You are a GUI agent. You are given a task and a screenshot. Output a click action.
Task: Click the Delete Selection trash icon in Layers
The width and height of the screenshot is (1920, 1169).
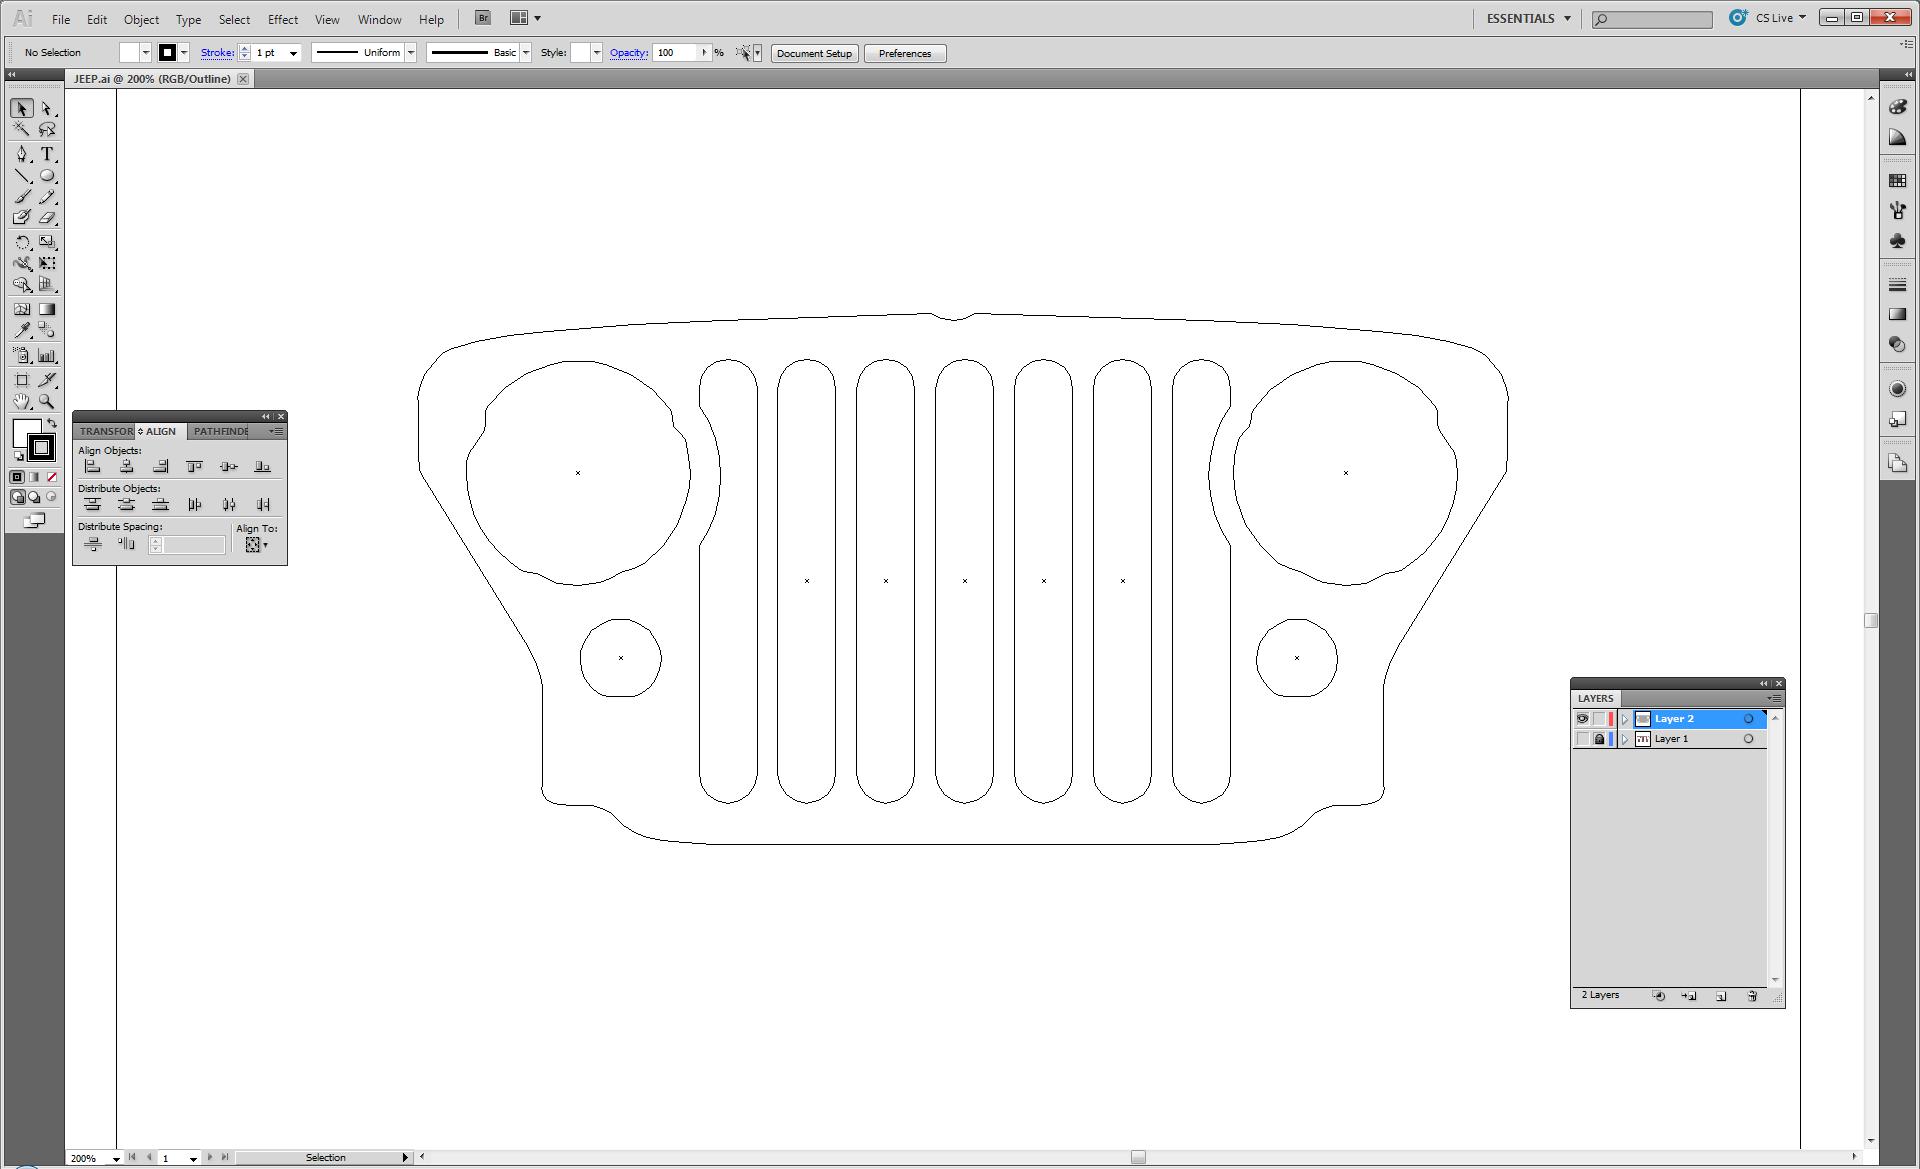(x=1752, y=996)
